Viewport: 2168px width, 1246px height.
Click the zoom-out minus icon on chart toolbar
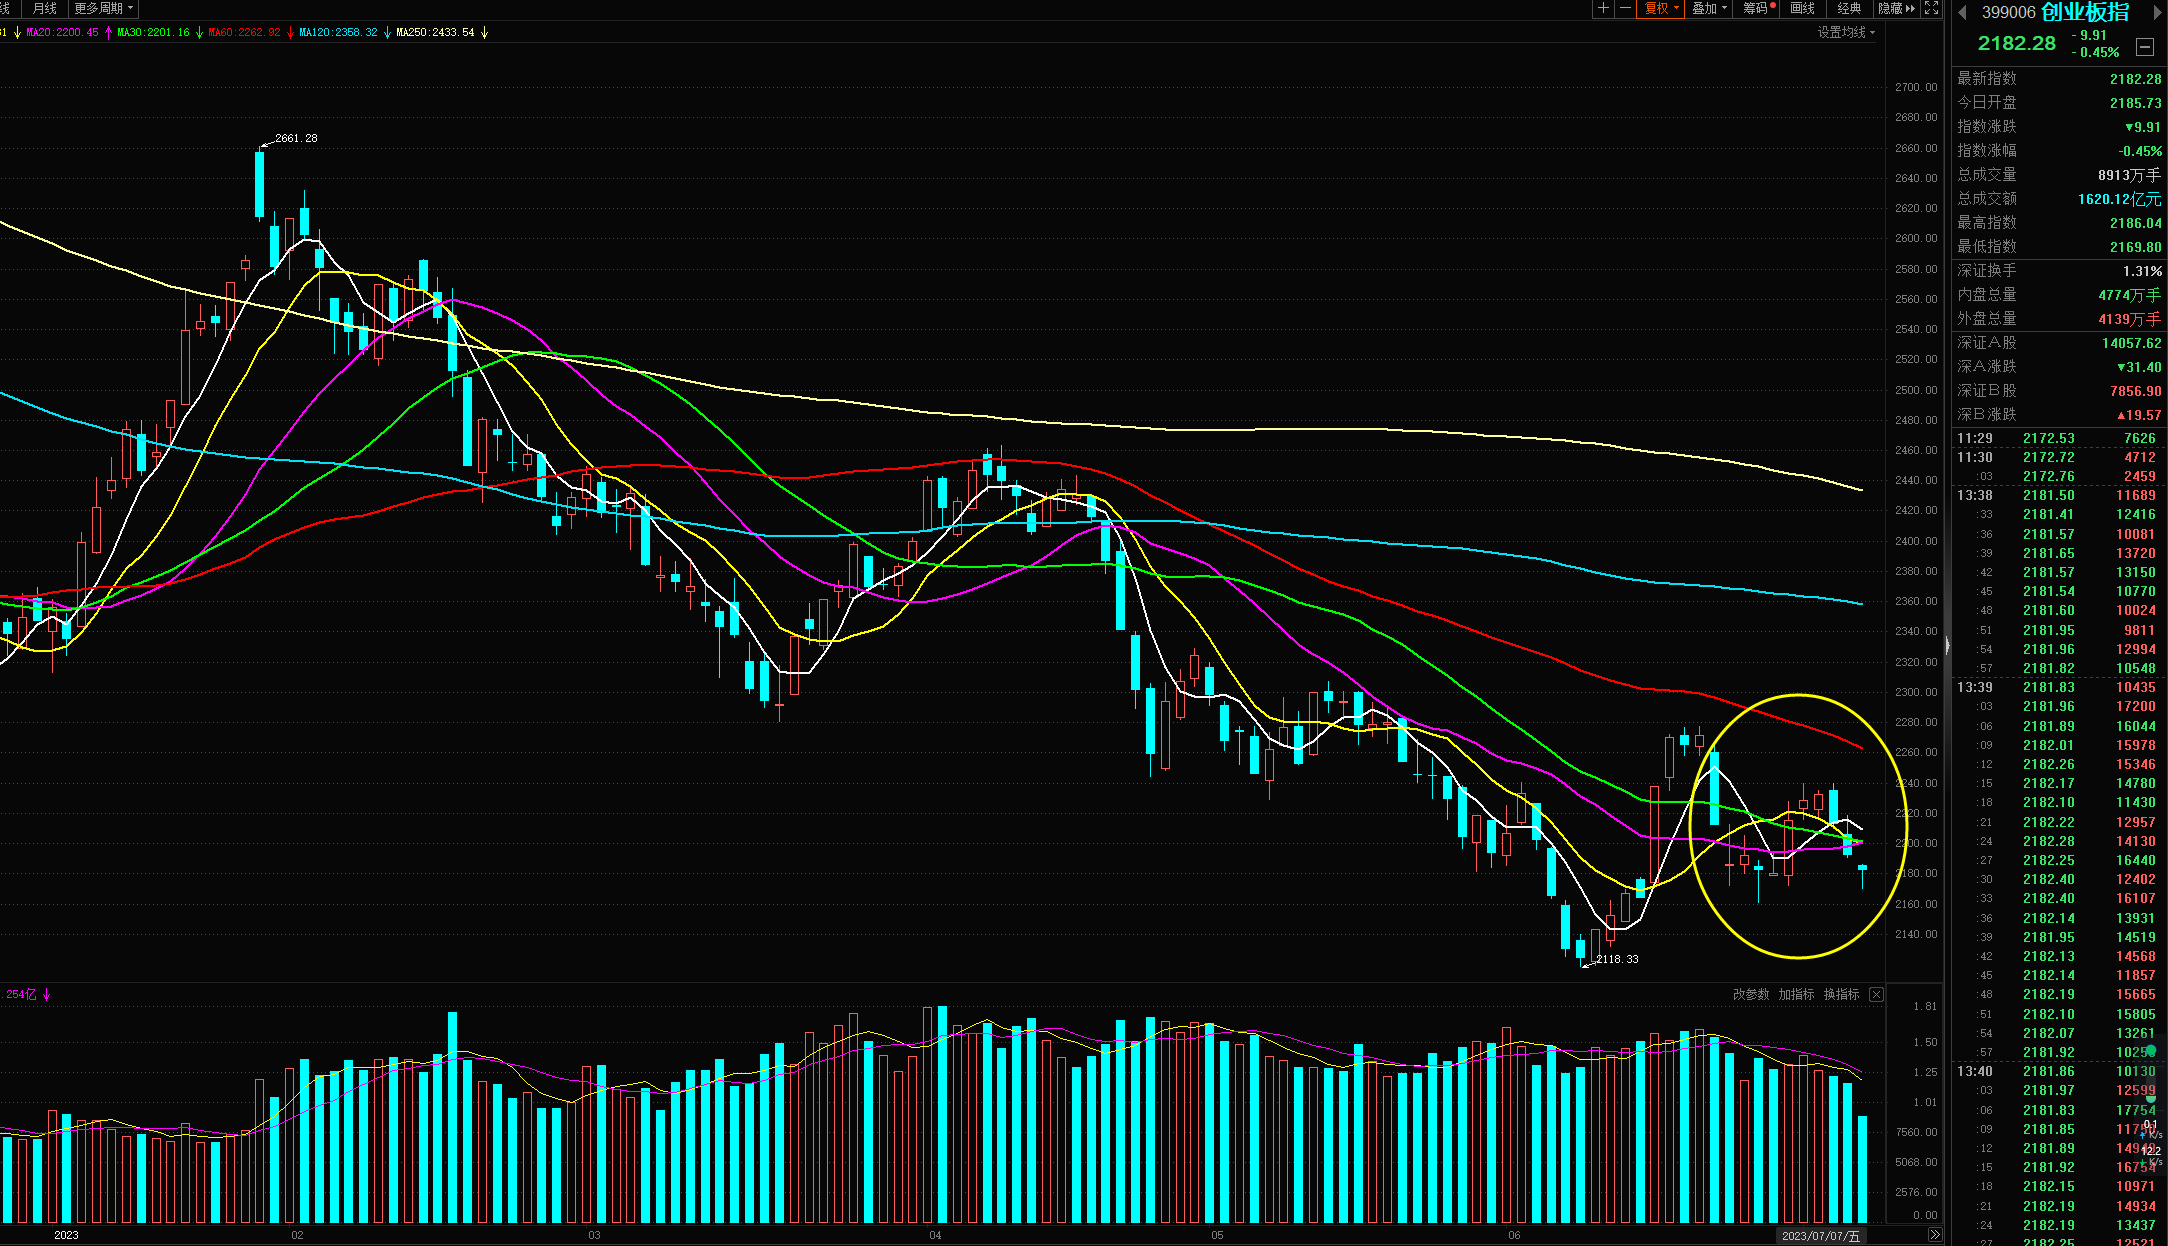(x=1625, y=8)
